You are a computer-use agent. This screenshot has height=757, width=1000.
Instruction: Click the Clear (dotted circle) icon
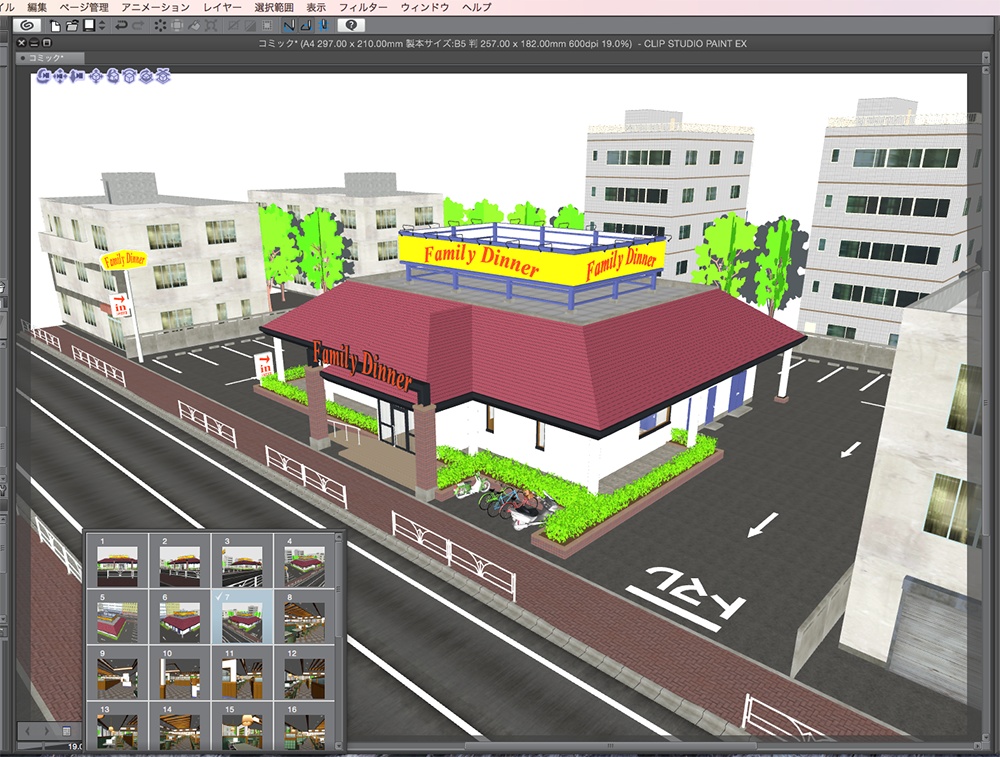pos(160,26)
